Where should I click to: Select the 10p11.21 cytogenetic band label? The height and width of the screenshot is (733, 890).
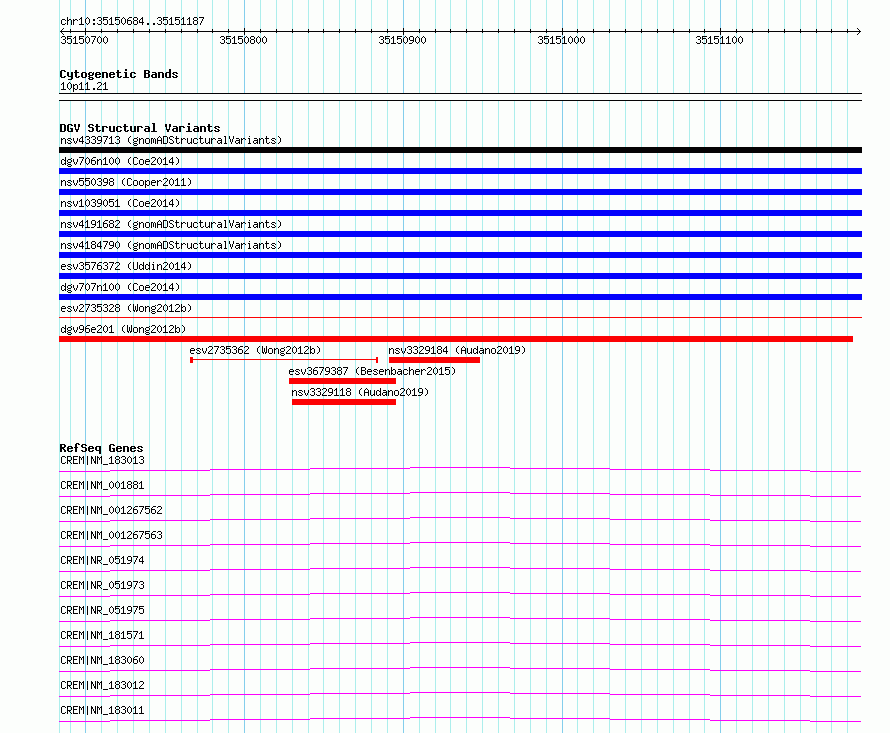coord(84,86)
